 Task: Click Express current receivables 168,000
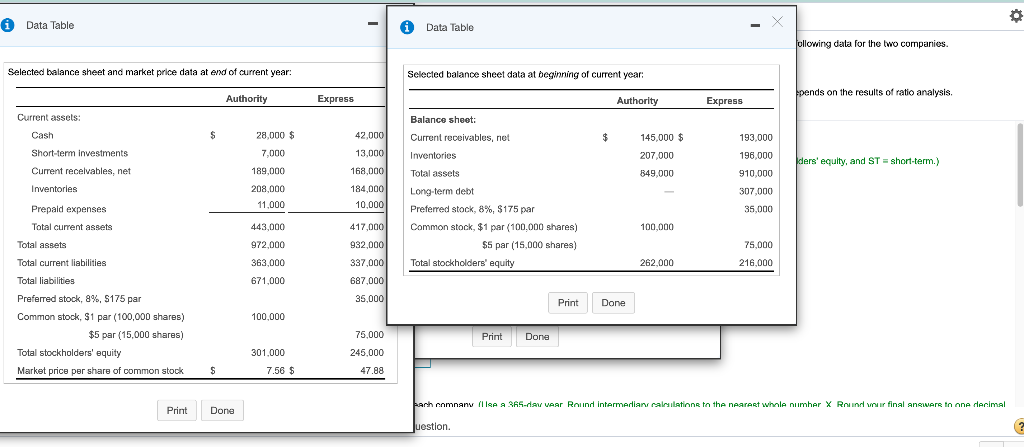click(368, 171)
